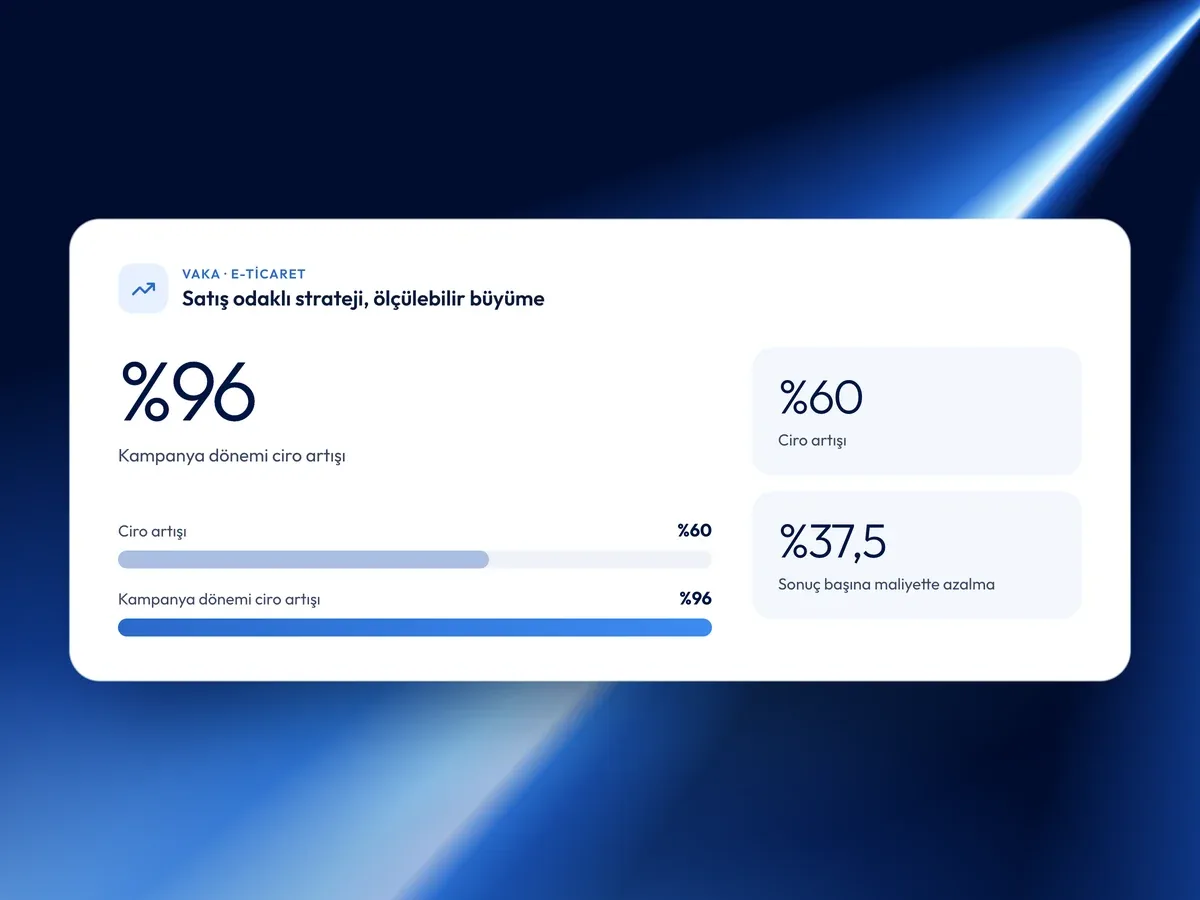Select the 'VAKA · E-TİCARET' label

tap(244, 274)
